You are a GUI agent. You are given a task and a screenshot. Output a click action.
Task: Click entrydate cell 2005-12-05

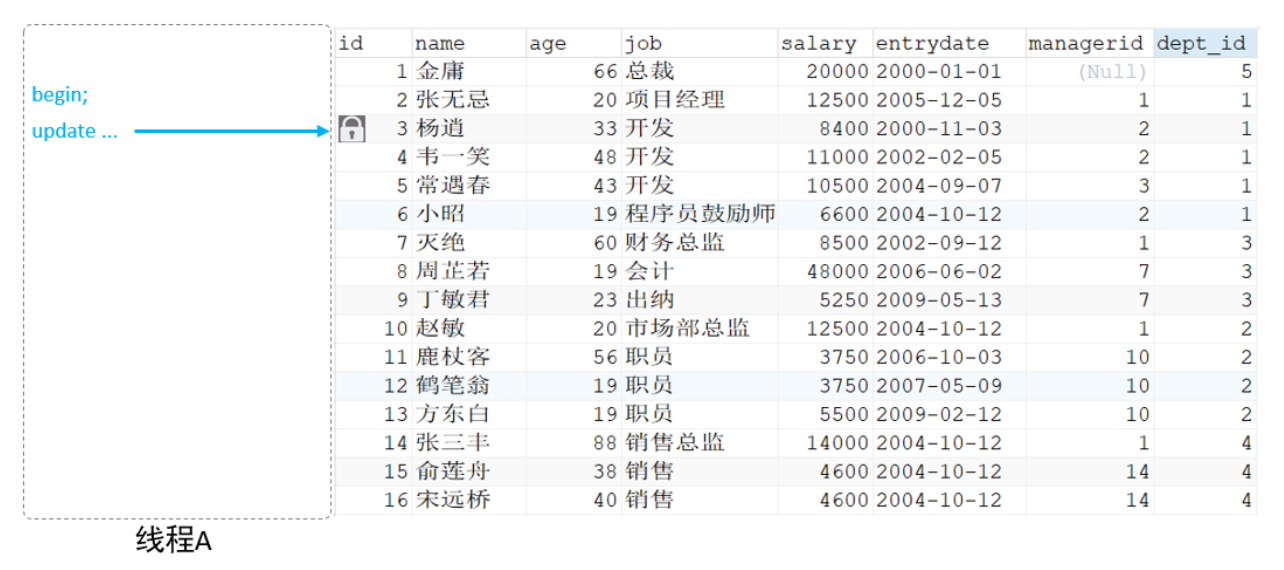938,100
